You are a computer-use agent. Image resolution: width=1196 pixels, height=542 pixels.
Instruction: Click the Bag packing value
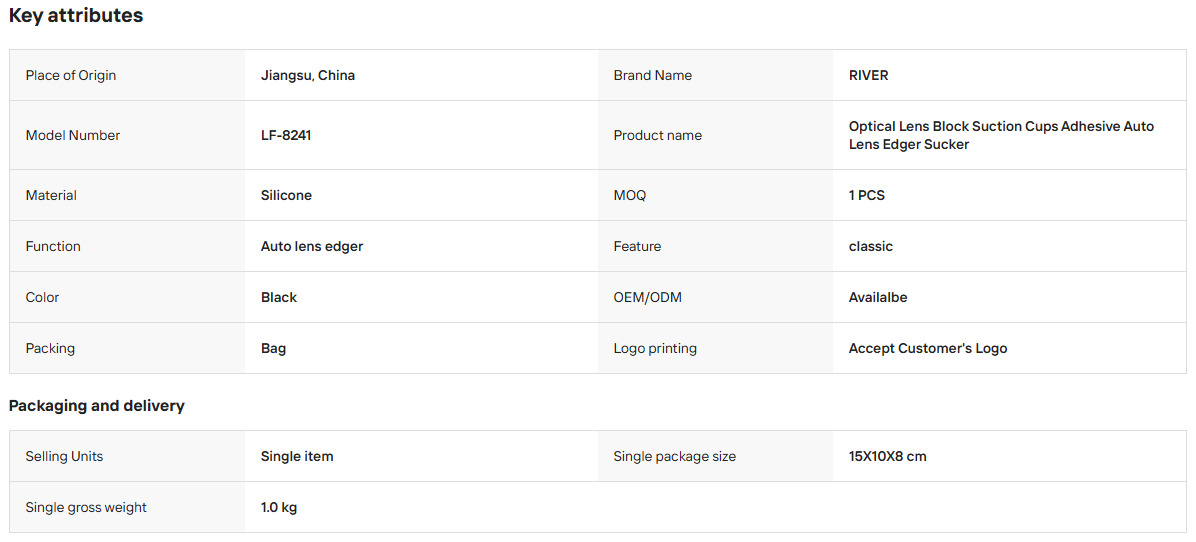(273, 348)
